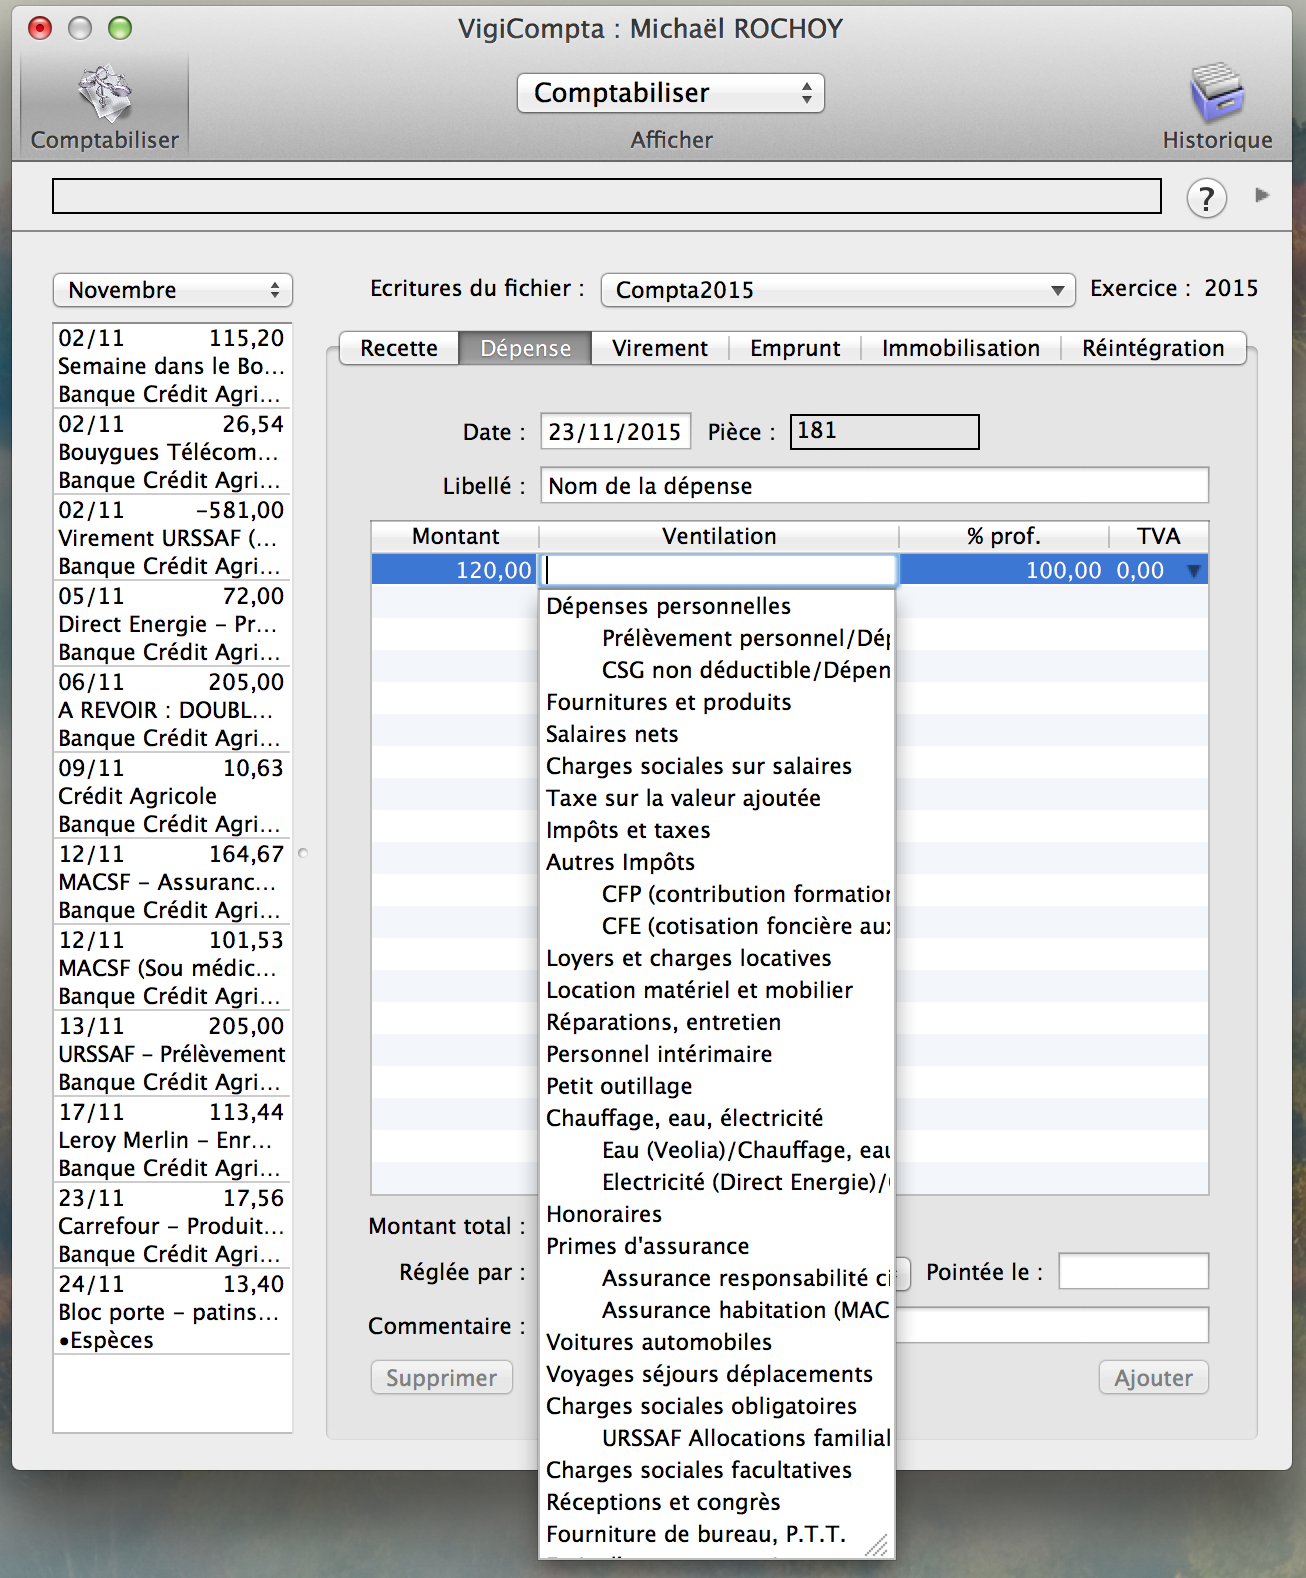Click the blue TVA arrow in the row
1306x1578 pixels.
[x=1193, y=571]
